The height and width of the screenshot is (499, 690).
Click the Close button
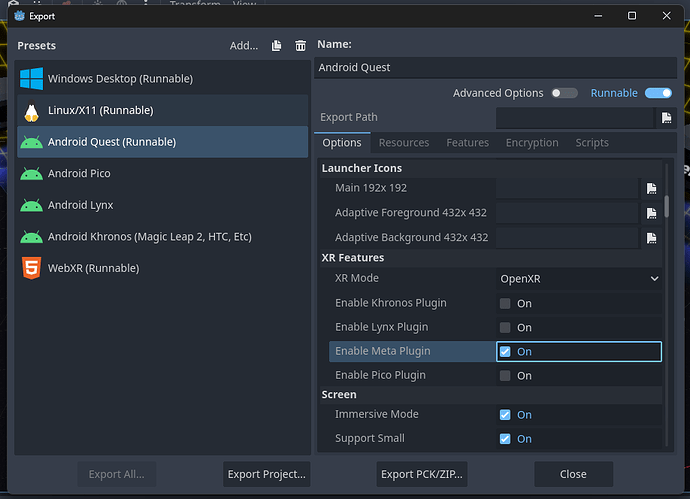[573, 474]
